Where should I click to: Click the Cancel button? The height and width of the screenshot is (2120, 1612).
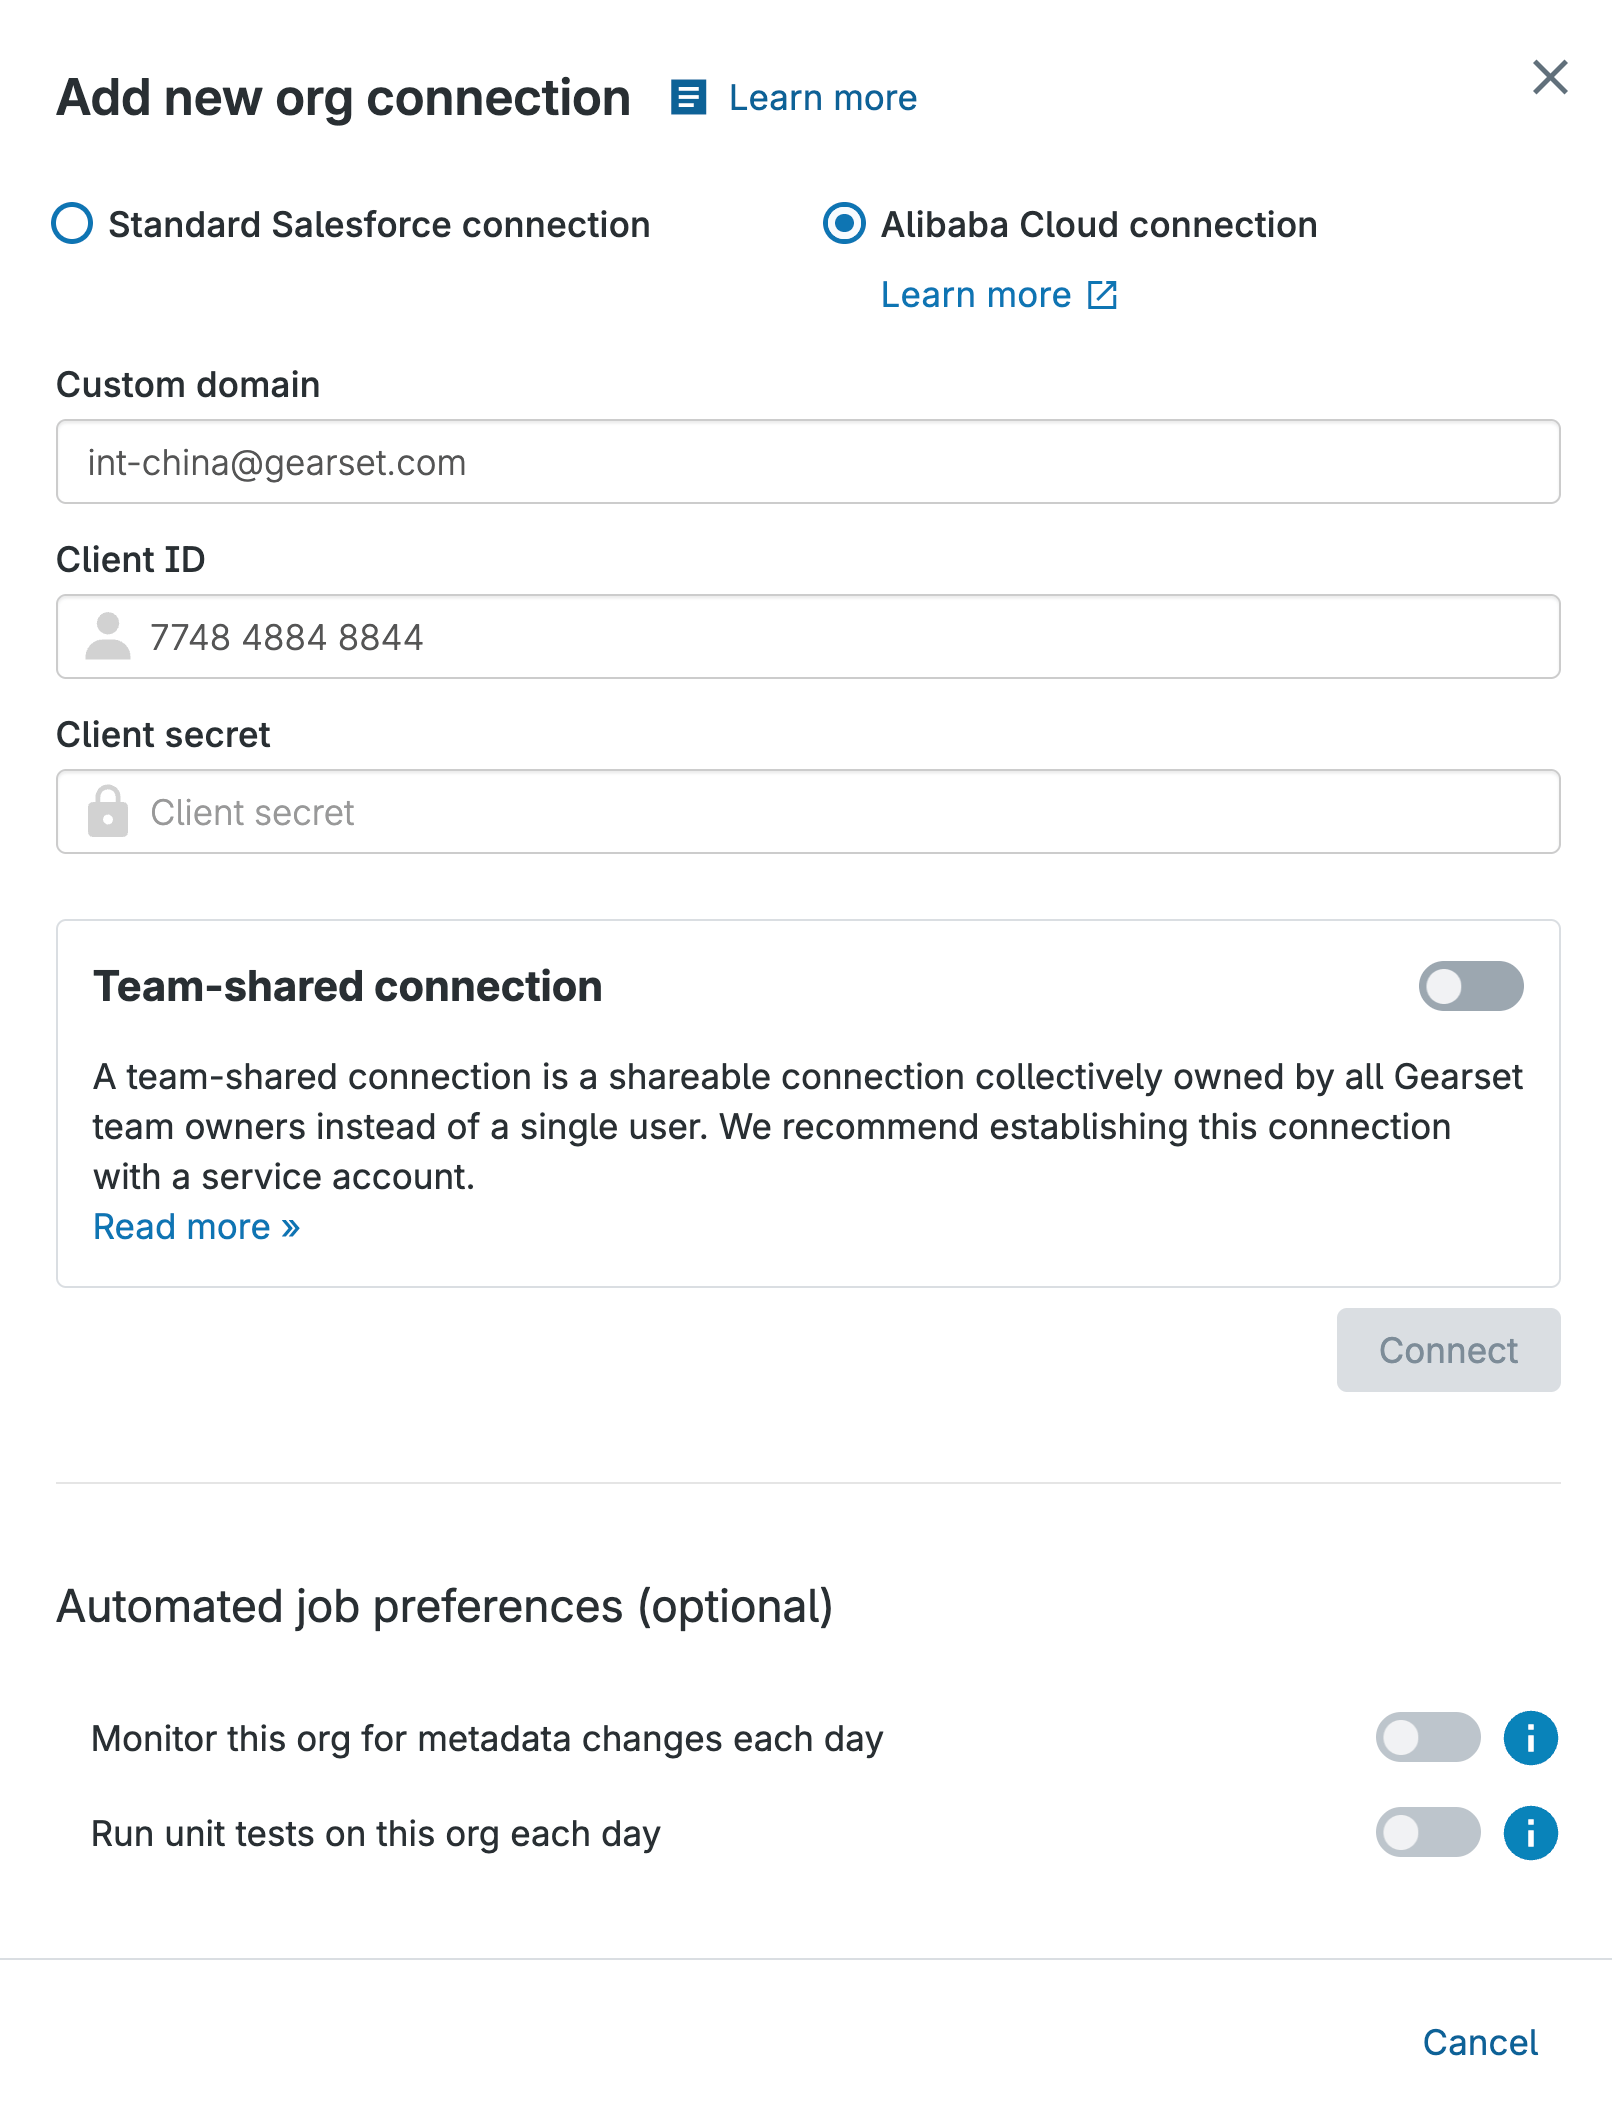click(1480, 2043)
